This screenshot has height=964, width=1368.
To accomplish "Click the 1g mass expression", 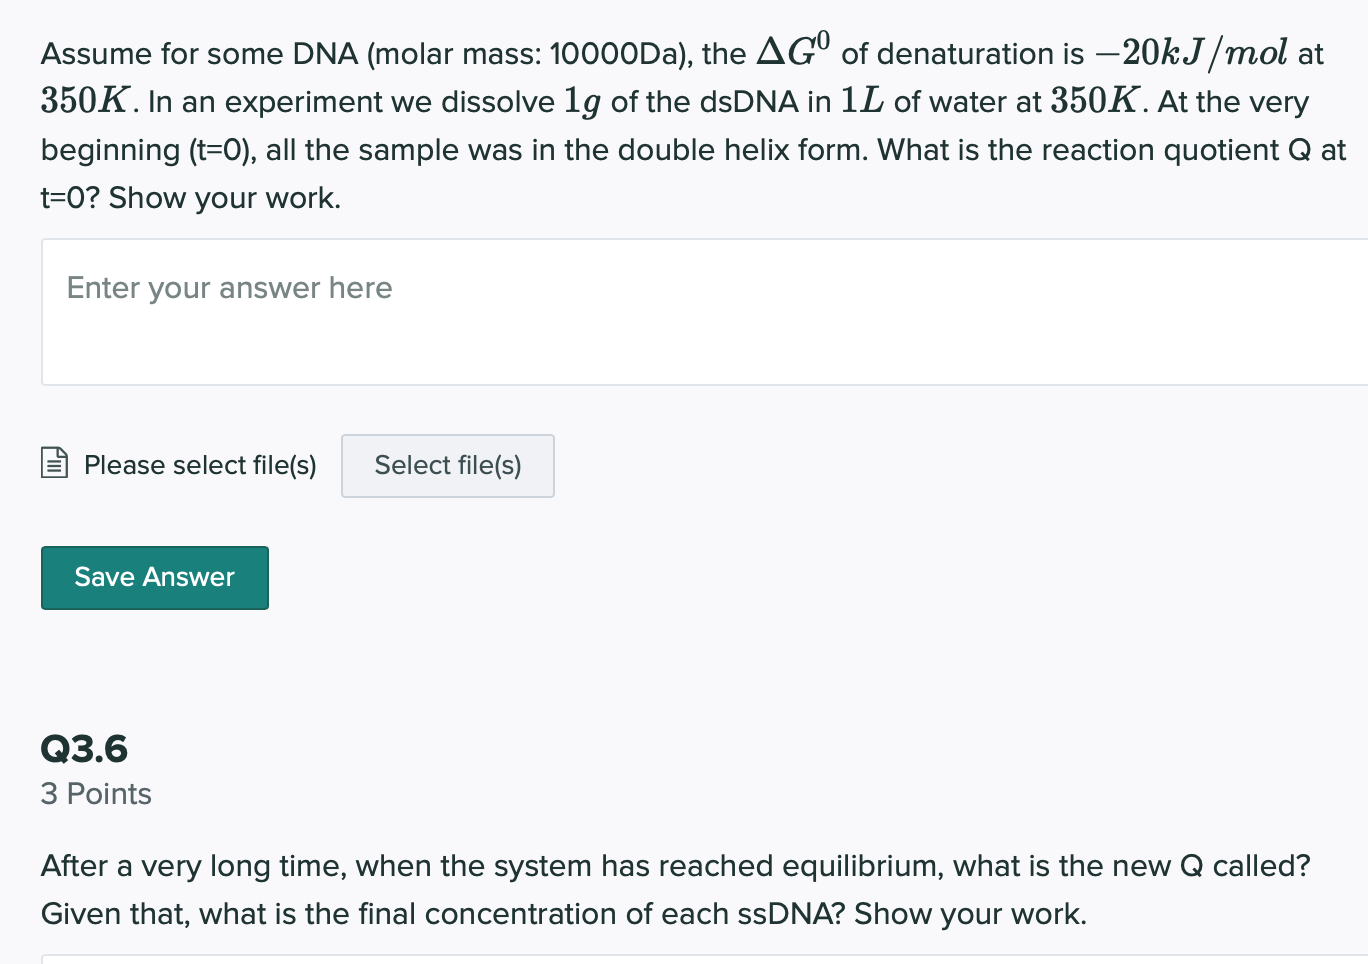I will point(582,101).
